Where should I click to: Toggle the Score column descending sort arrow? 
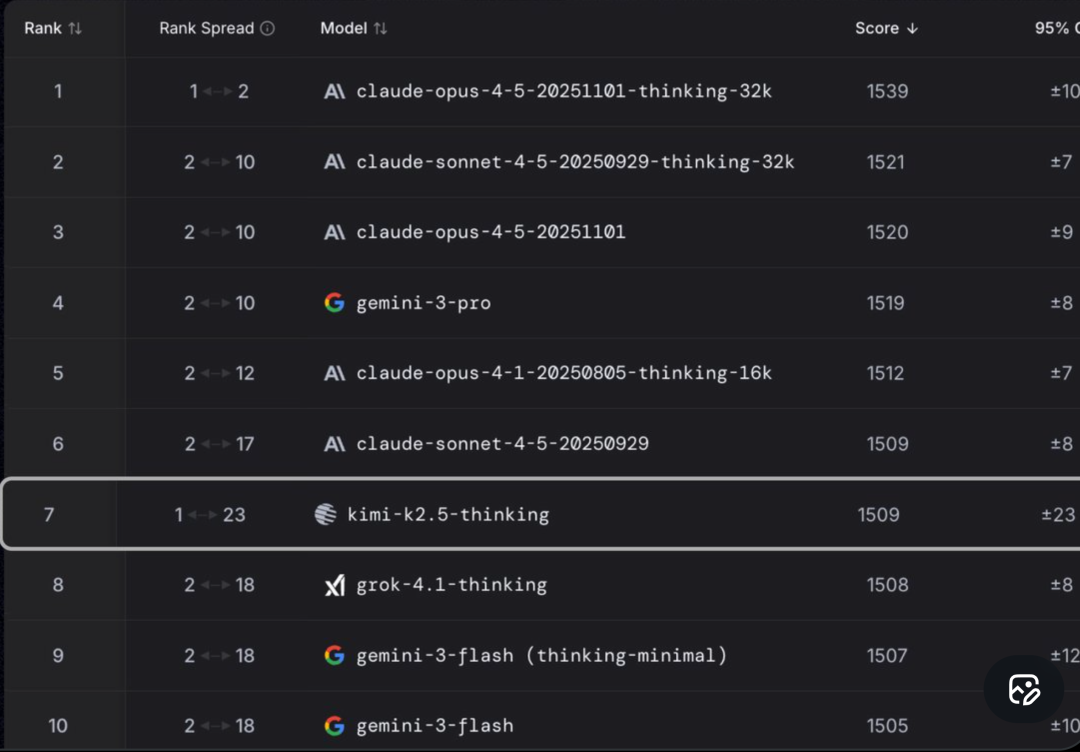[912, 28]
